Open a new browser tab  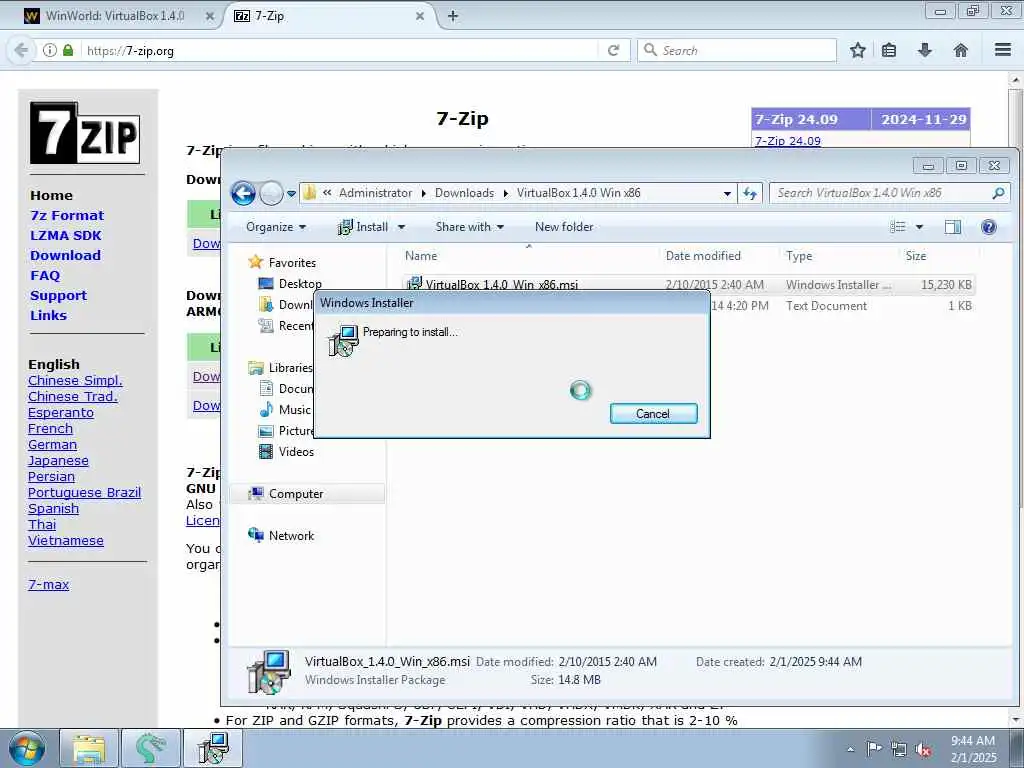tap(453, 16)
